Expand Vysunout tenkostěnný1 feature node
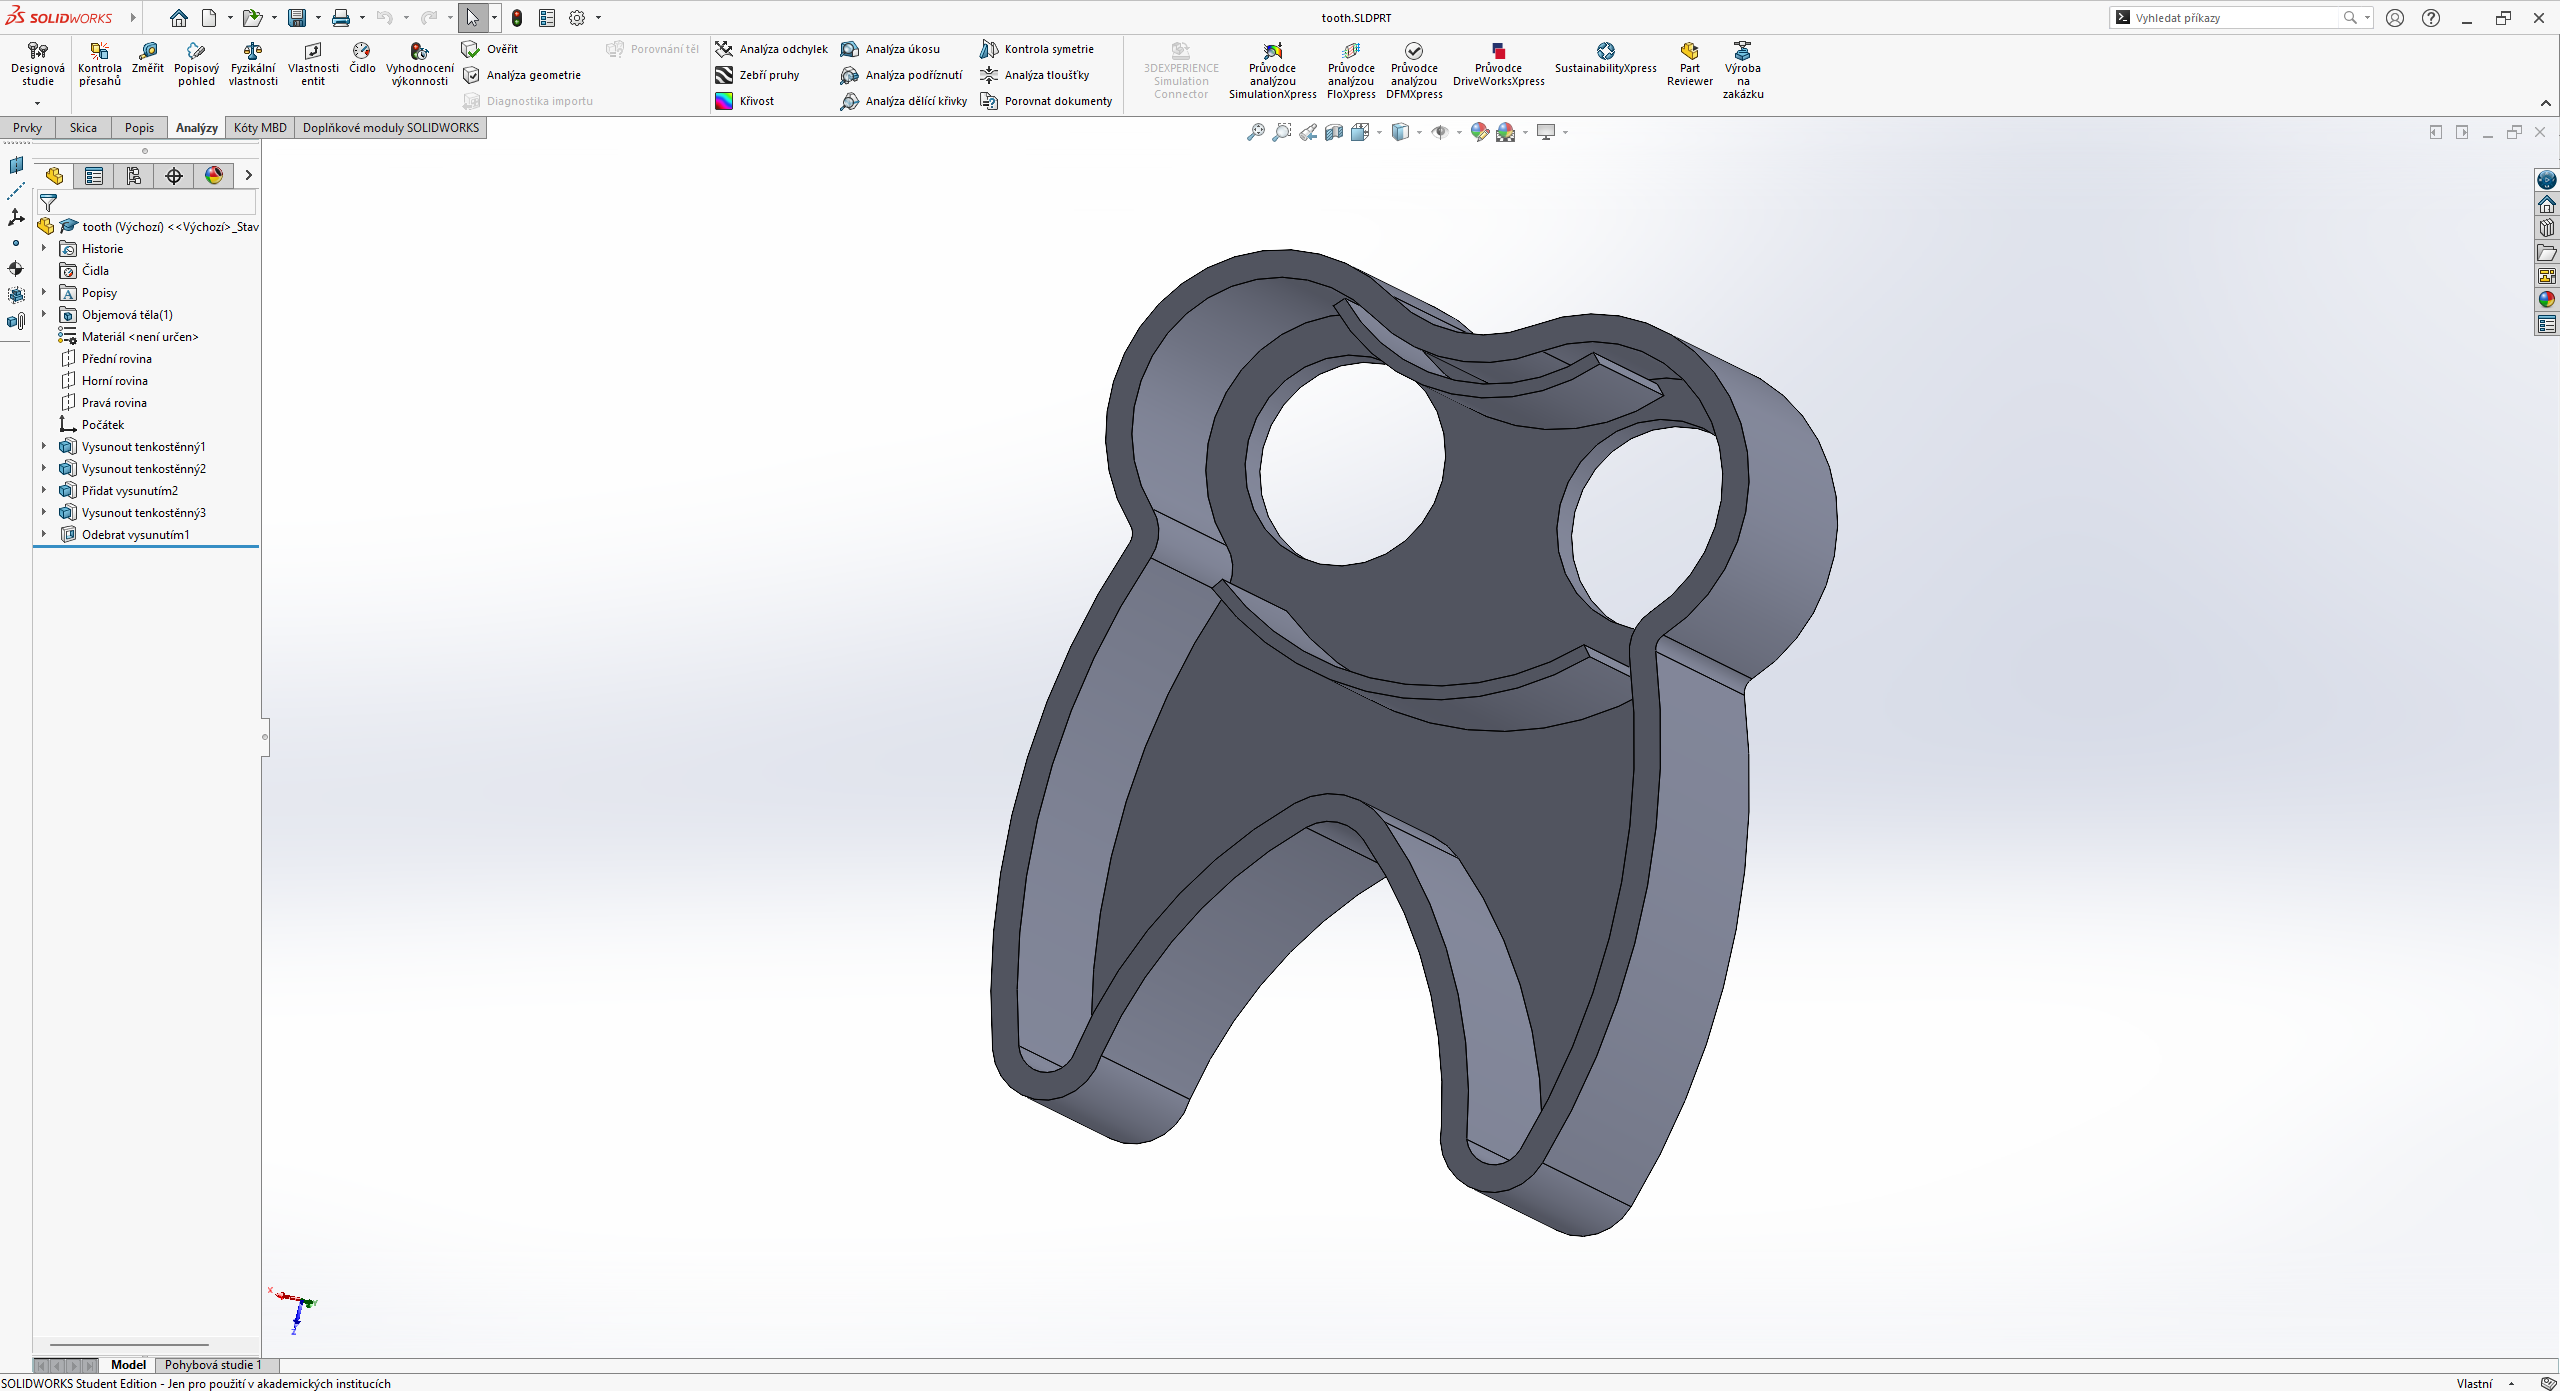This screenshot has height=1391, width=2560. click(x=44, y=446)
